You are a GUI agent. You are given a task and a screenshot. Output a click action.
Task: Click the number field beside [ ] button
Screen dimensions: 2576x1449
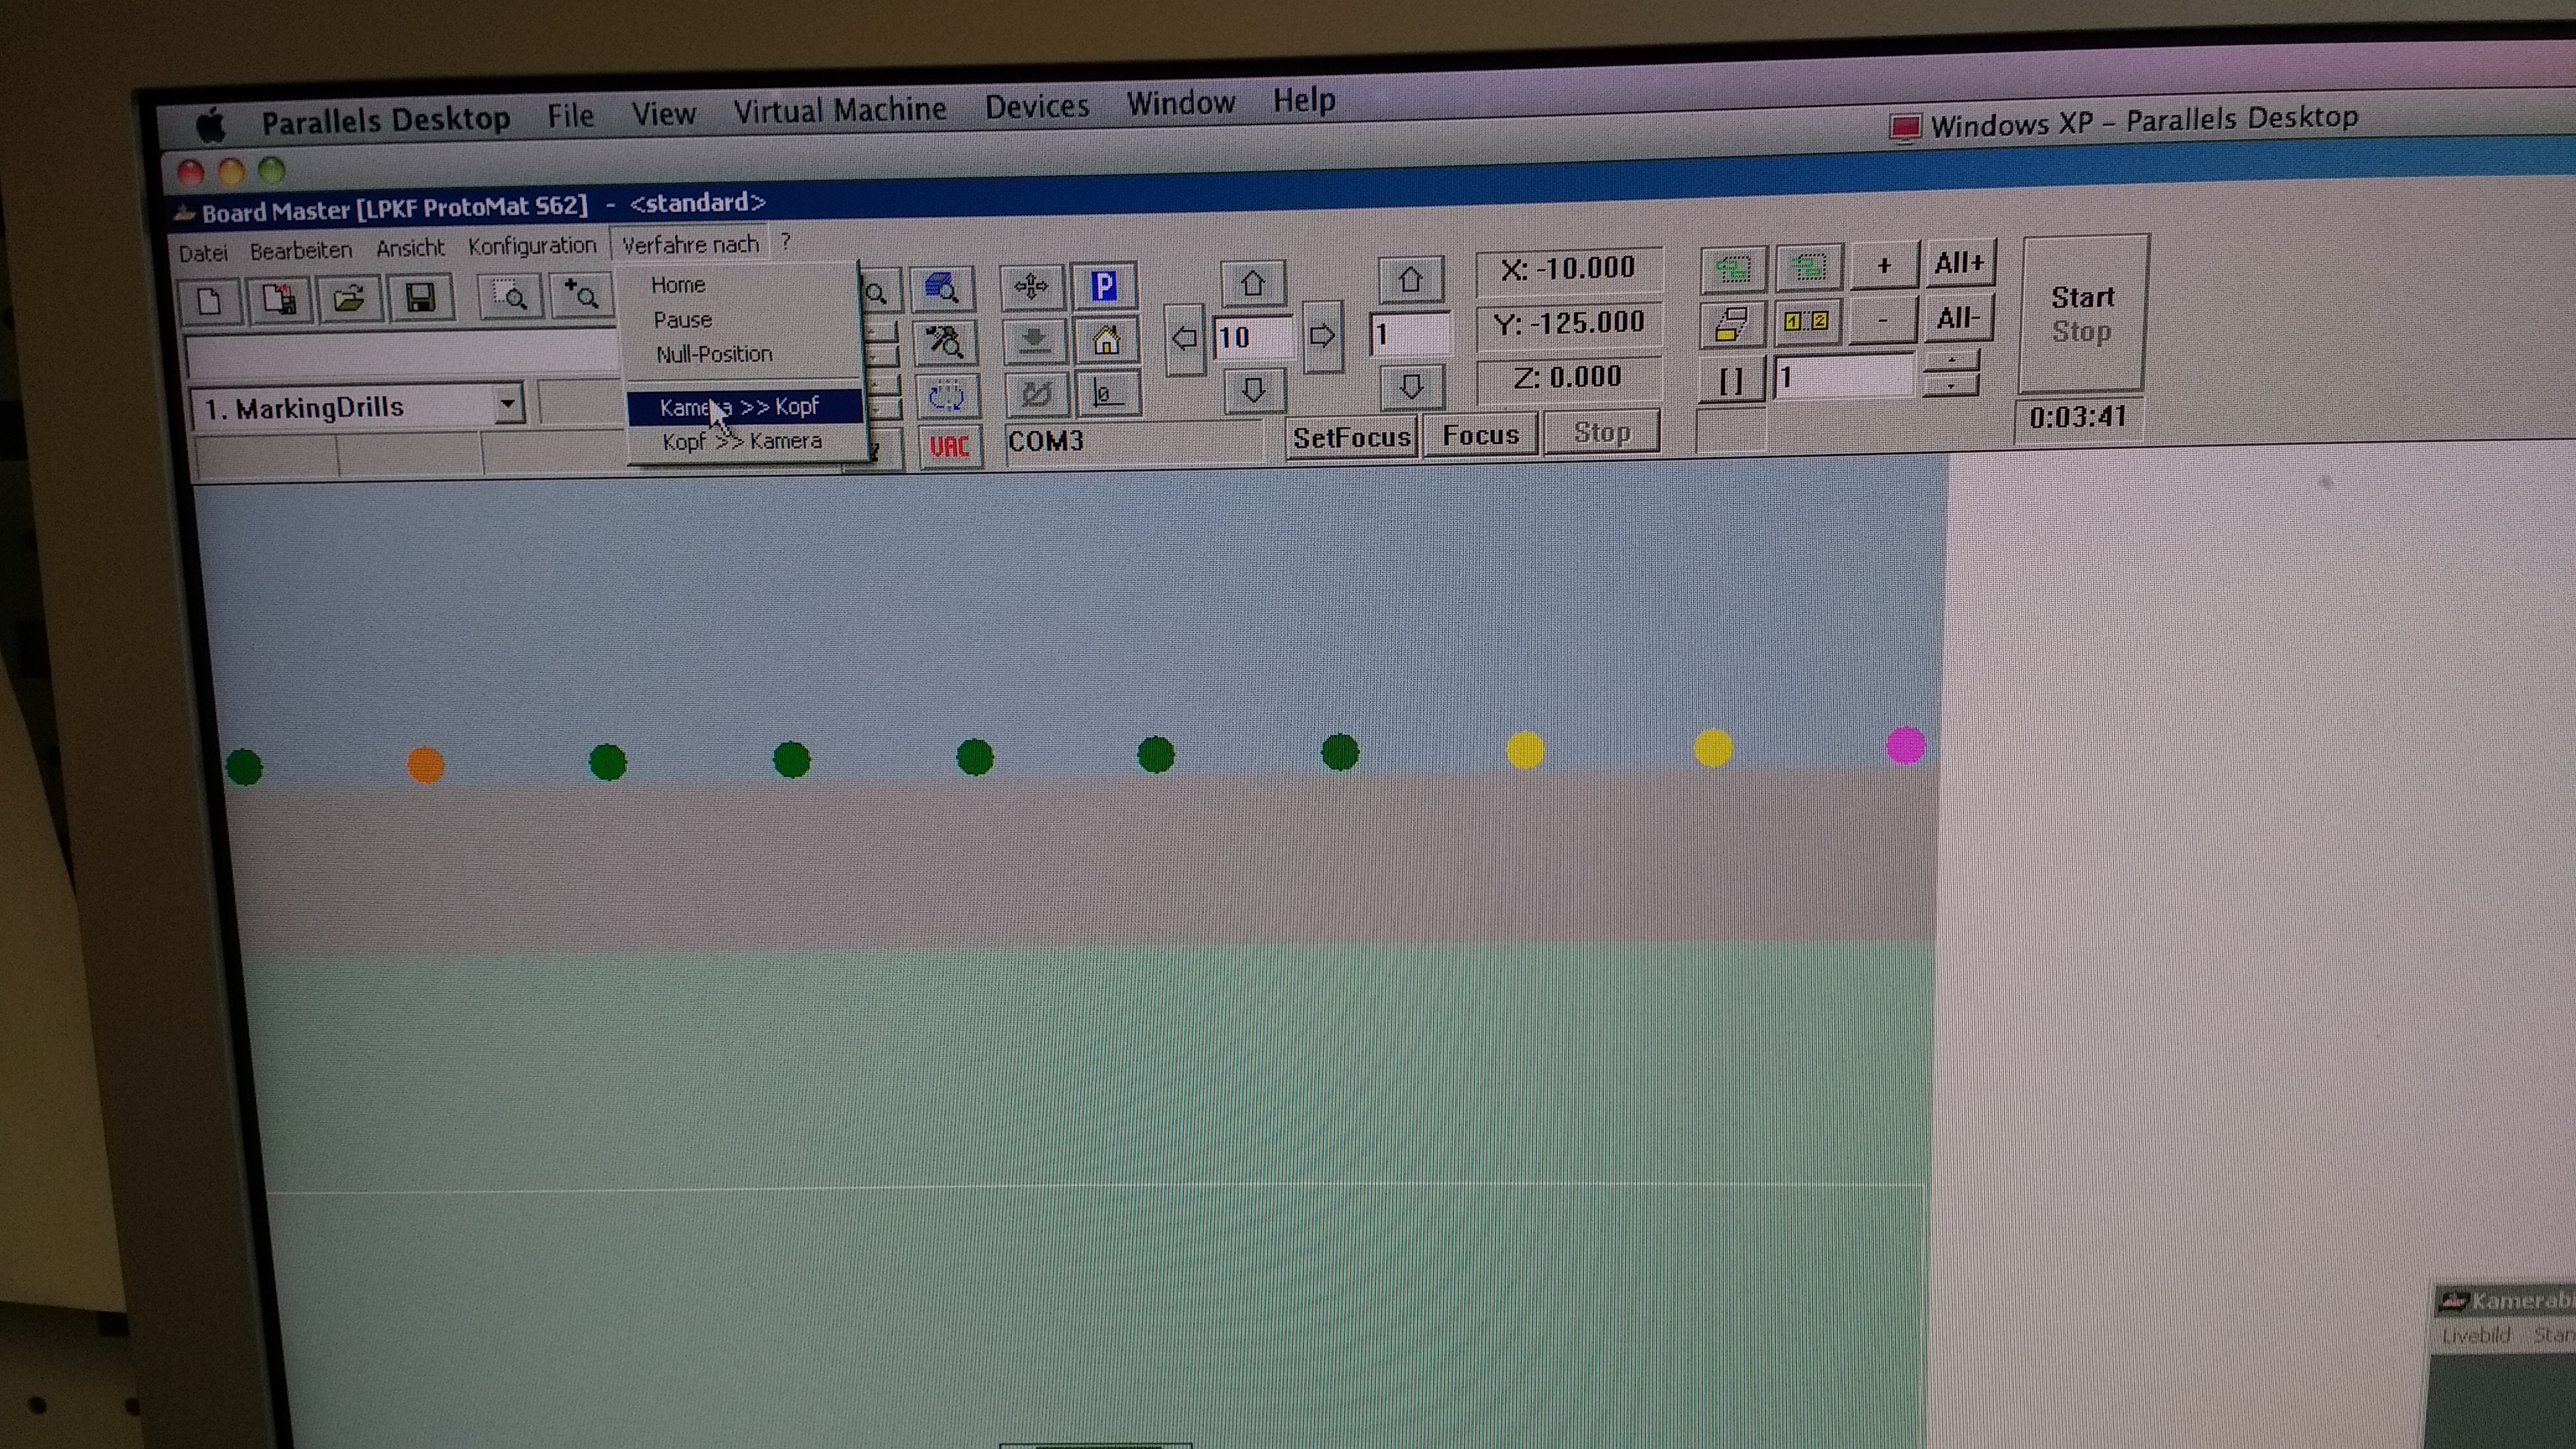[1843, 377]
